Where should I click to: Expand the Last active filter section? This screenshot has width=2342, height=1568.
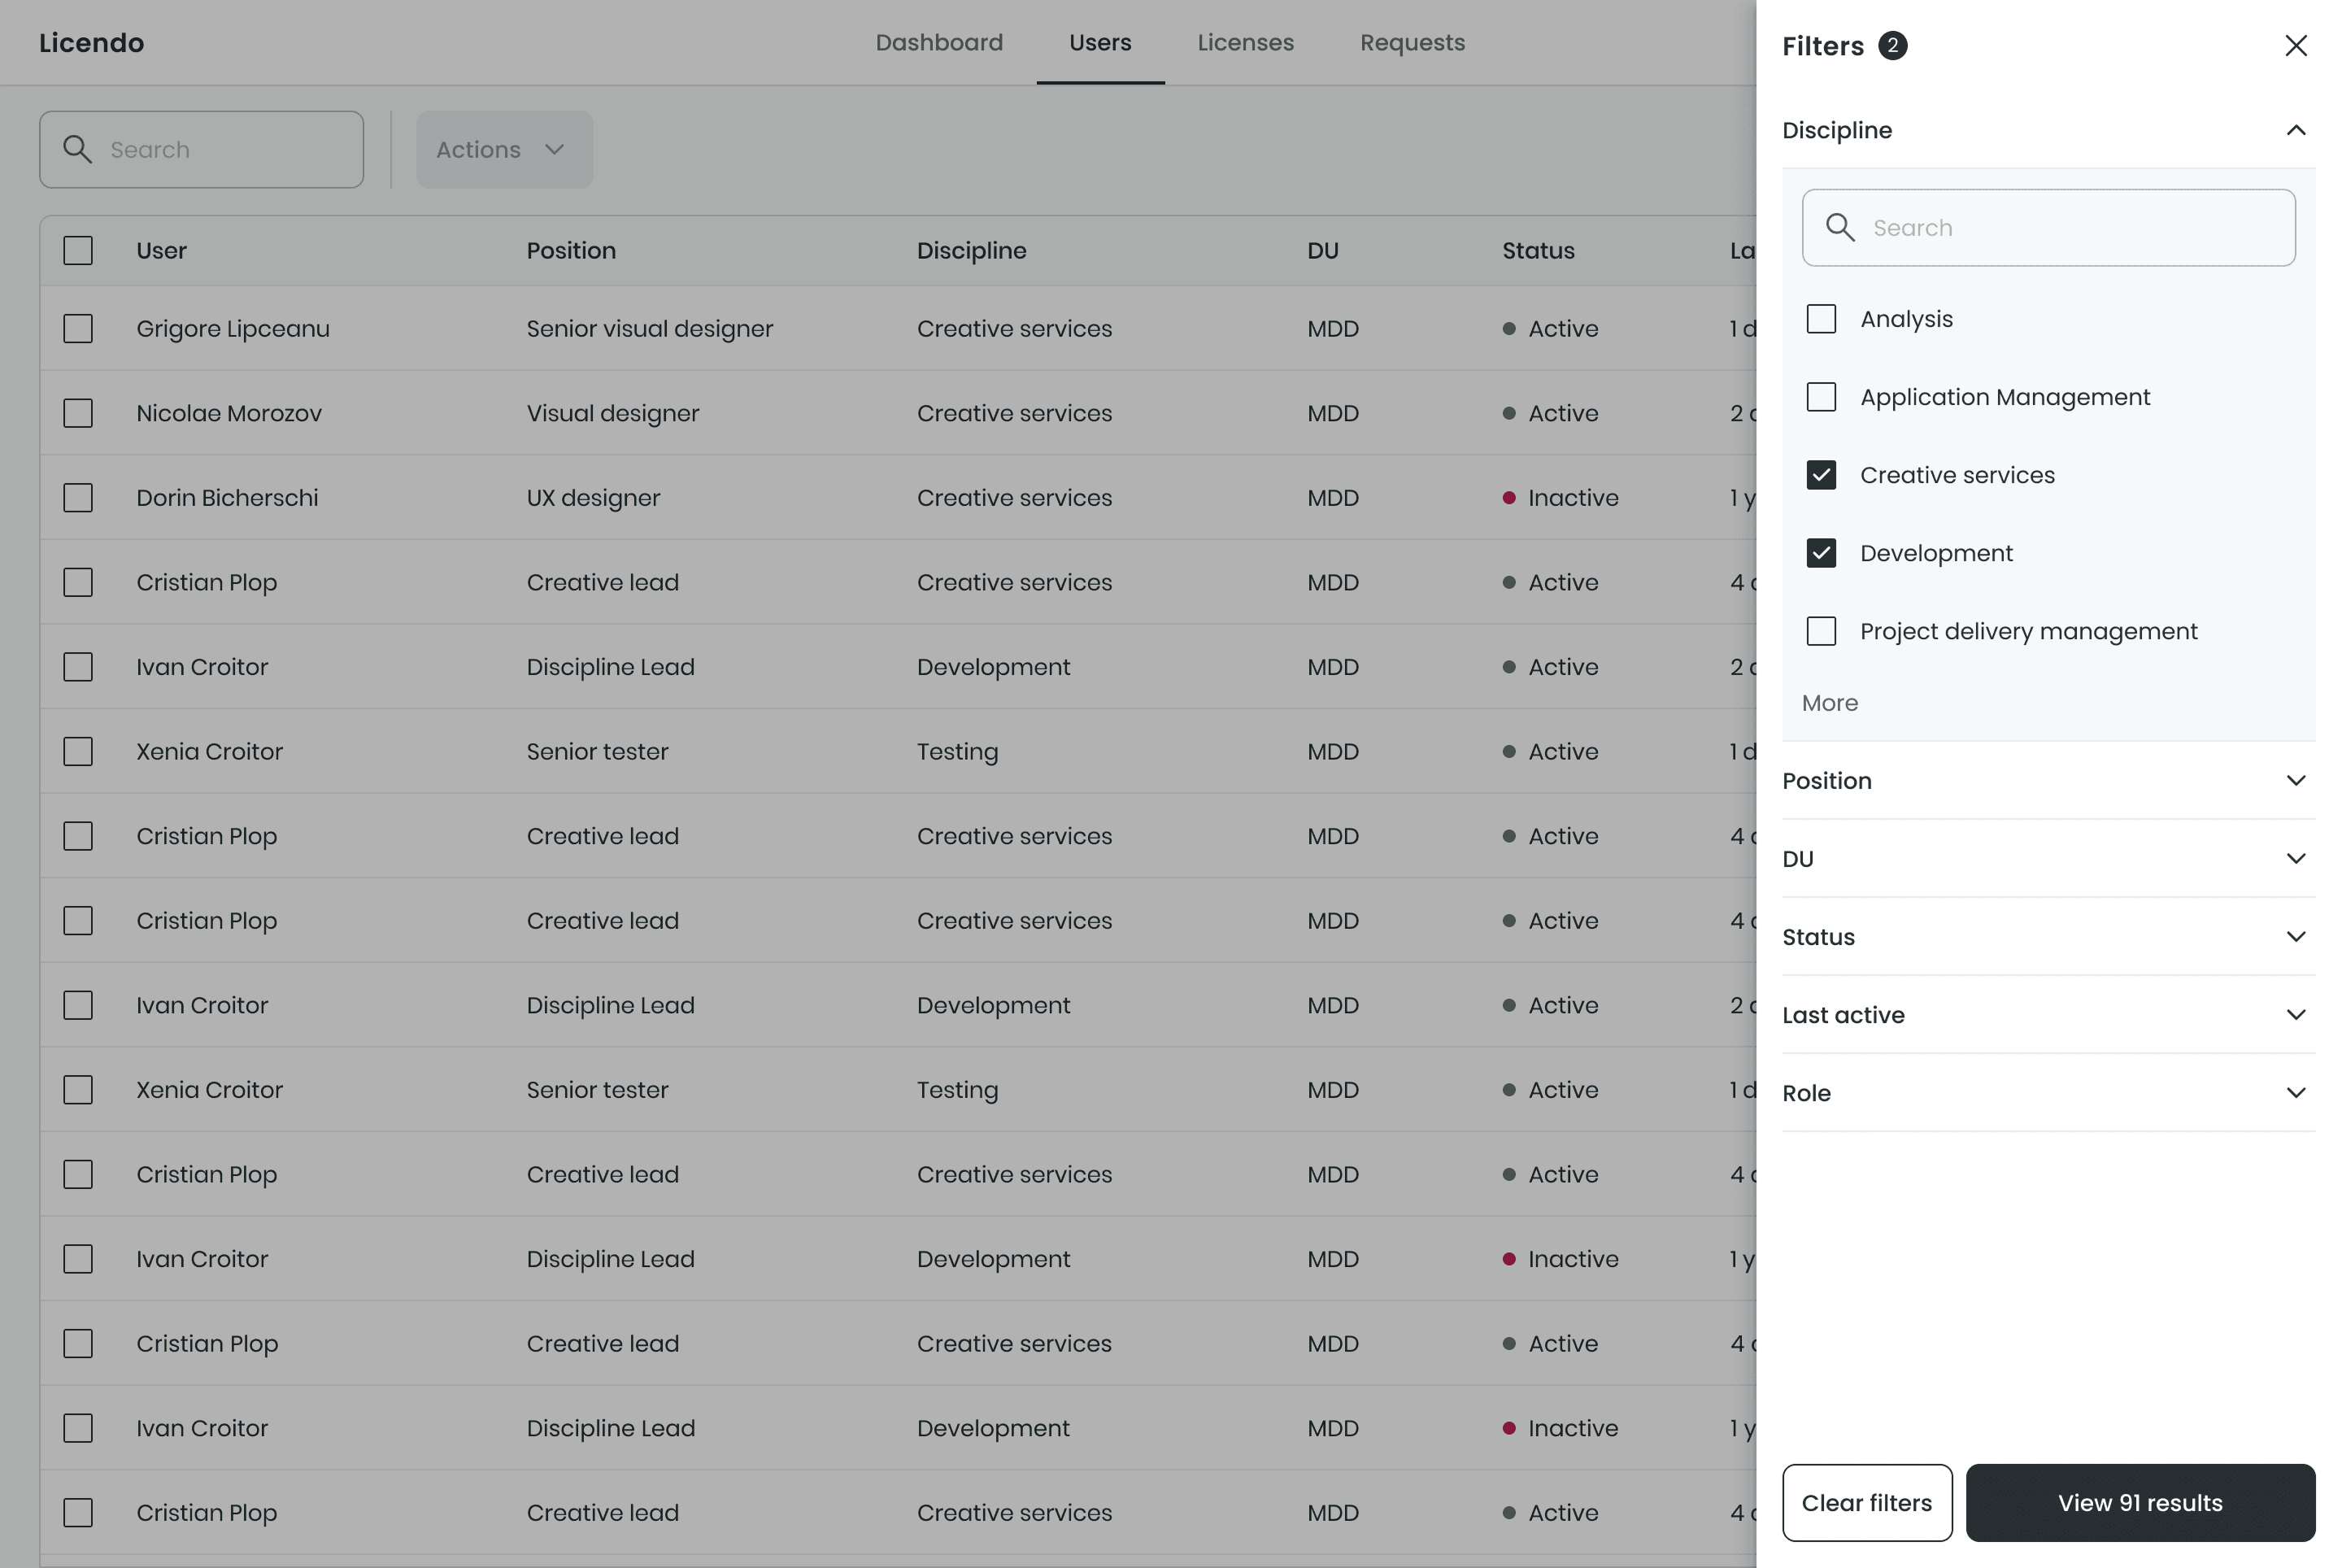2295,1015
